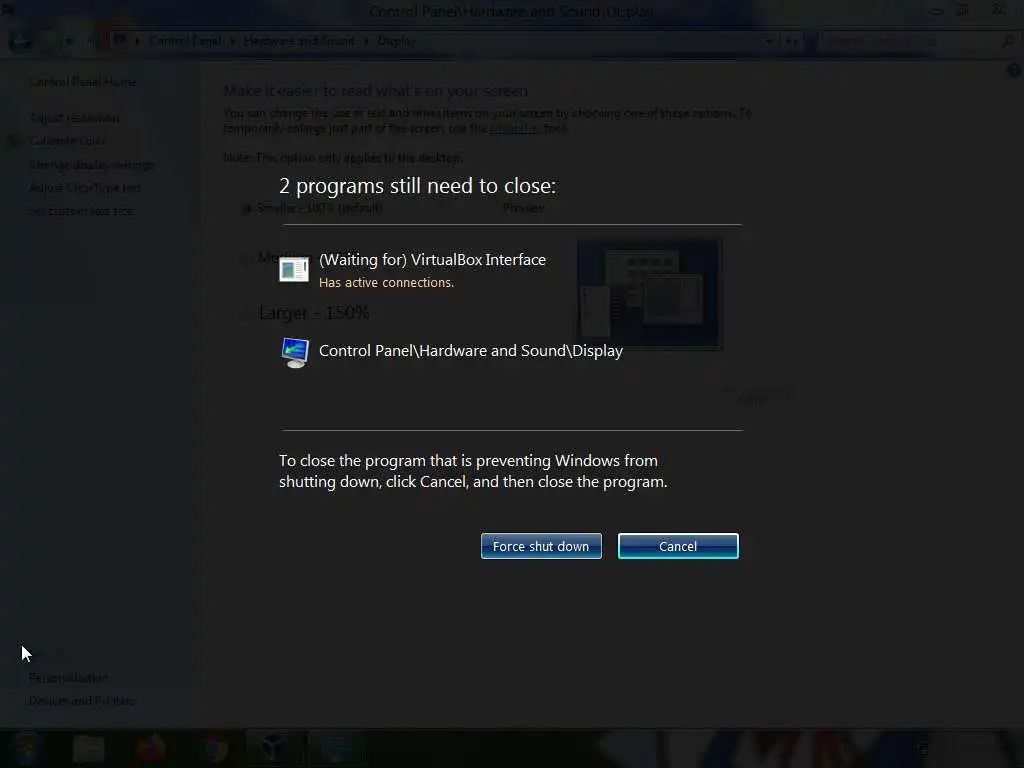Image resolution: width=1024 pixels, height=768 pixels.
Task: Open Personalization link in background window
Action: 69,678
